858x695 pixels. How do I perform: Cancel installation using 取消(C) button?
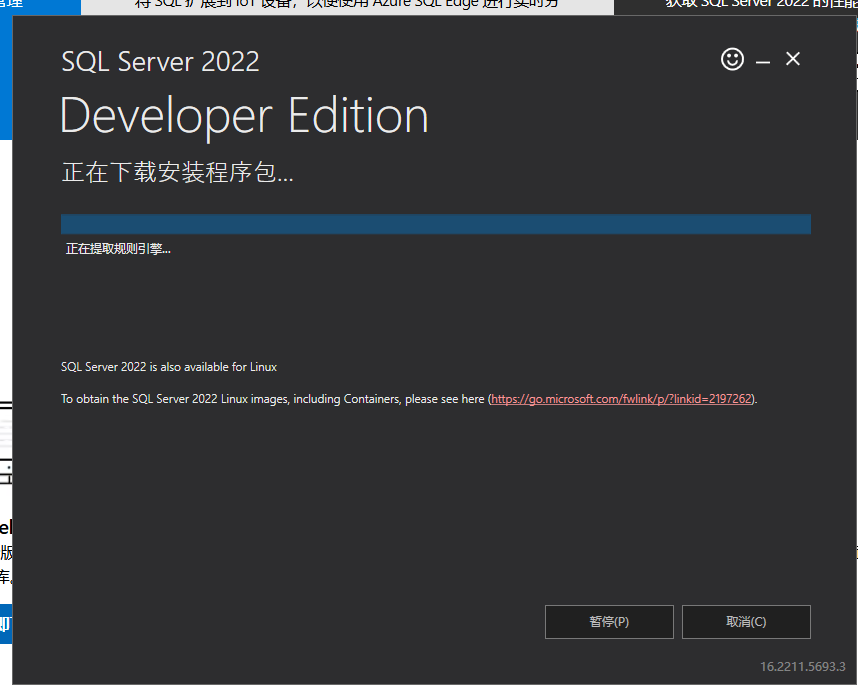[x=746, y=622]
